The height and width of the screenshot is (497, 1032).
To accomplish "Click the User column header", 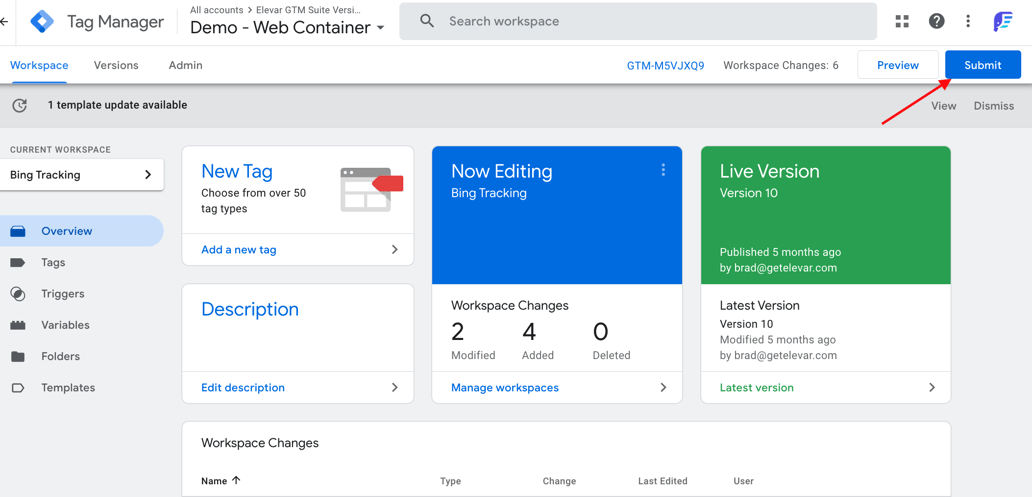I will [744, 481].
